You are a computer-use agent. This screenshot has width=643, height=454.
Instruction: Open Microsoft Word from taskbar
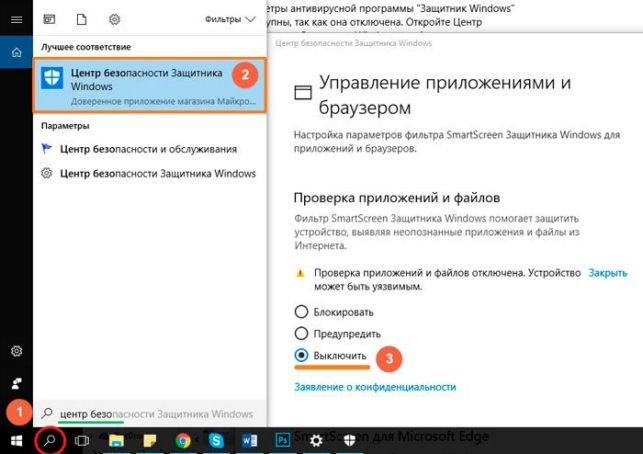tap(249, 441)
